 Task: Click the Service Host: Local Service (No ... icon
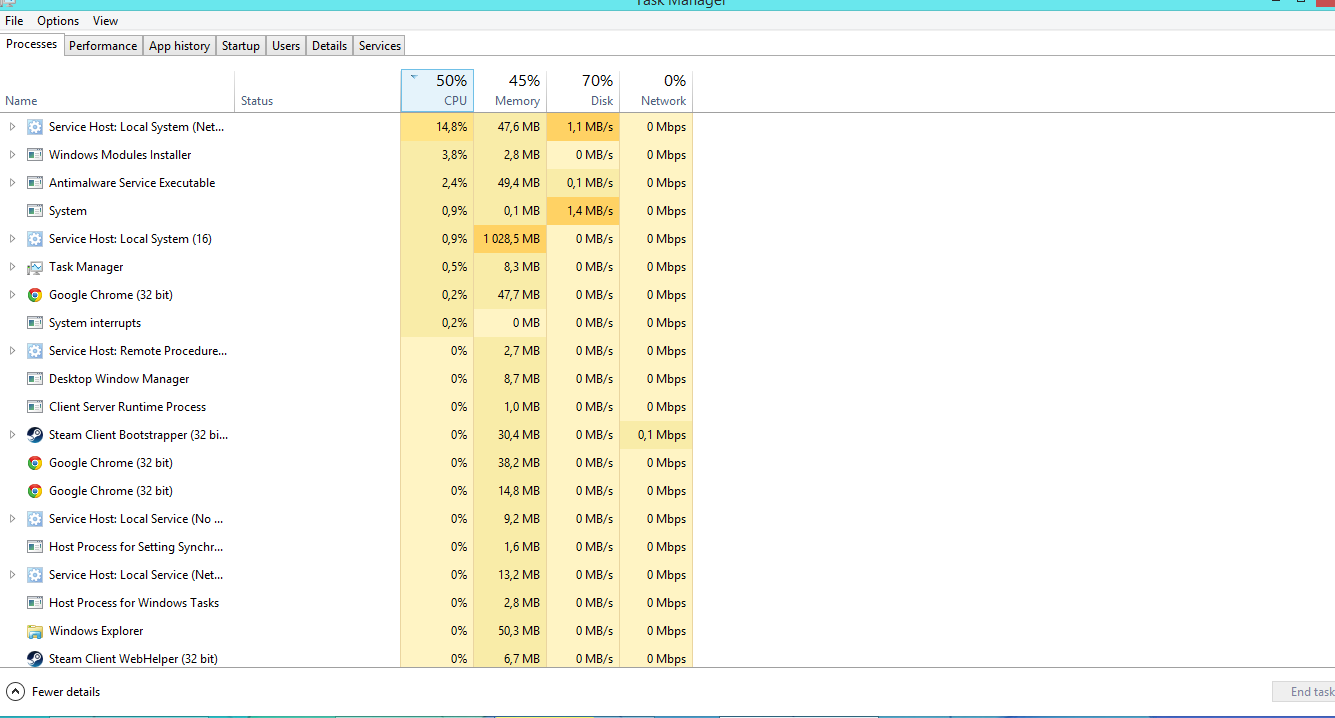(x=35, y=519)
